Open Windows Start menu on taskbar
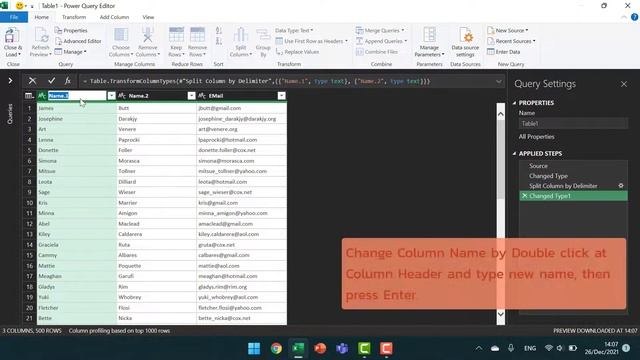The image size is (640, 360). (254, 349)
